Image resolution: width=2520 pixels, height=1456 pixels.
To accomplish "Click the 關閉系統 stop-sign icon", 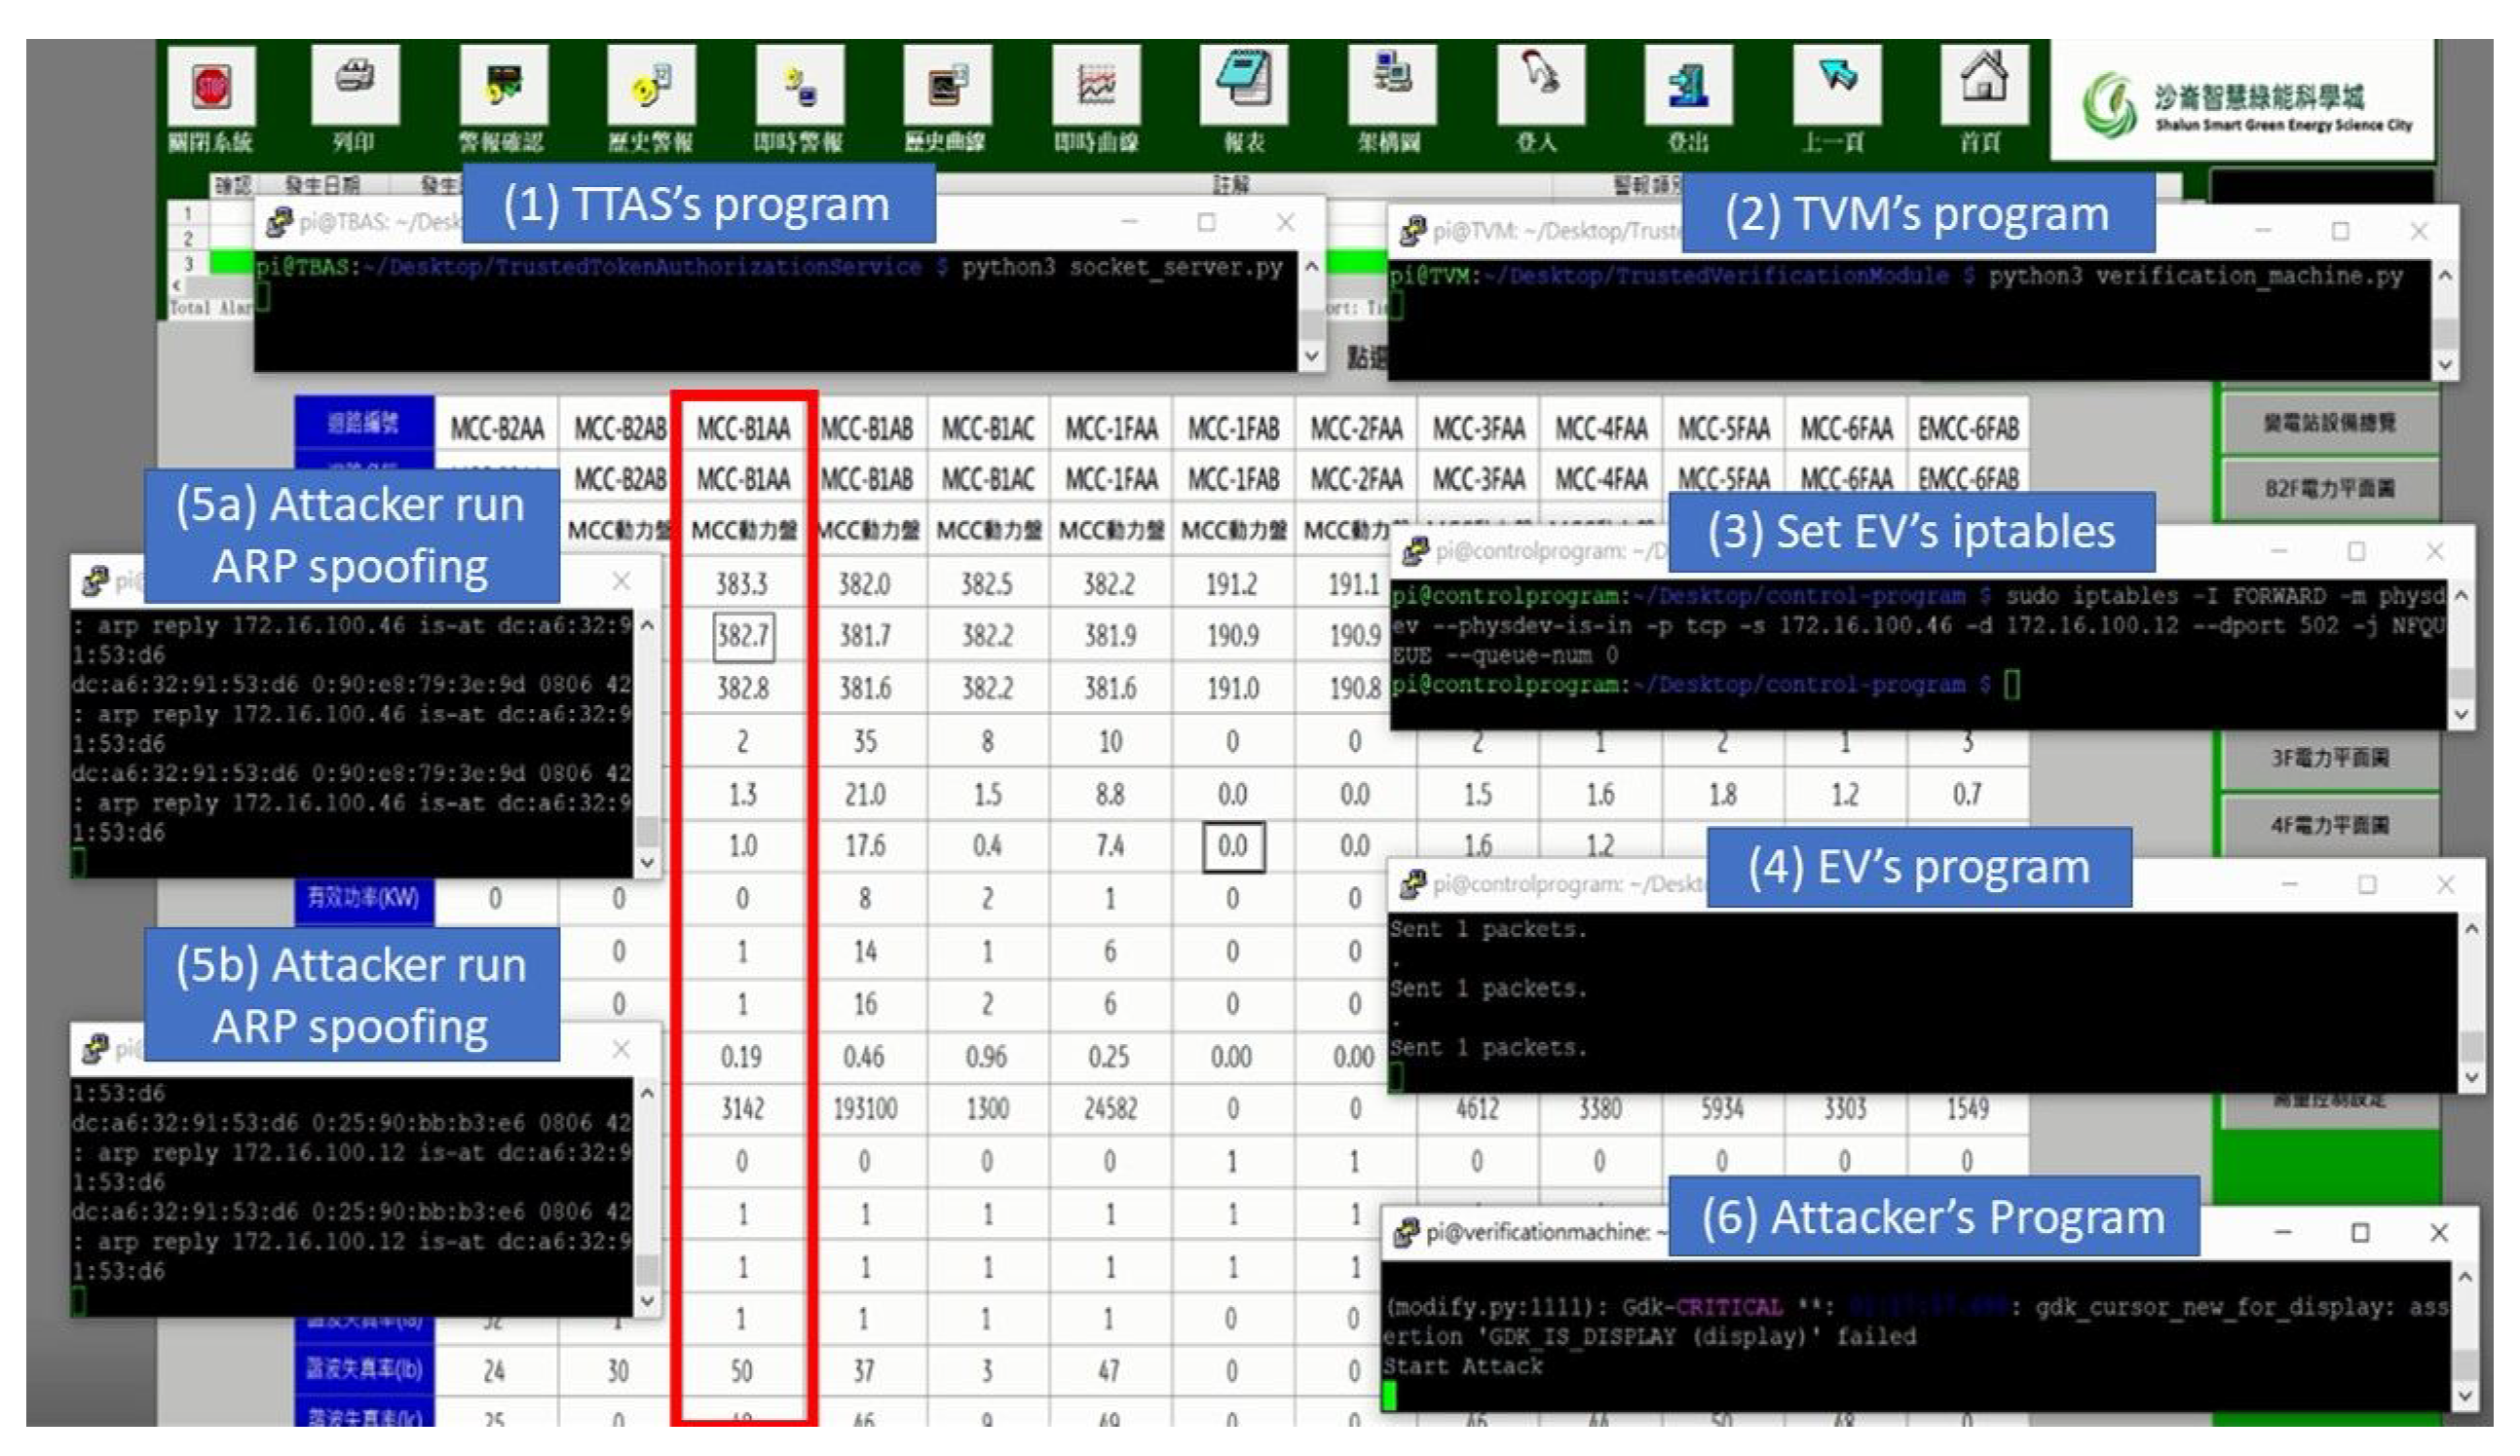I will (211, 86).
